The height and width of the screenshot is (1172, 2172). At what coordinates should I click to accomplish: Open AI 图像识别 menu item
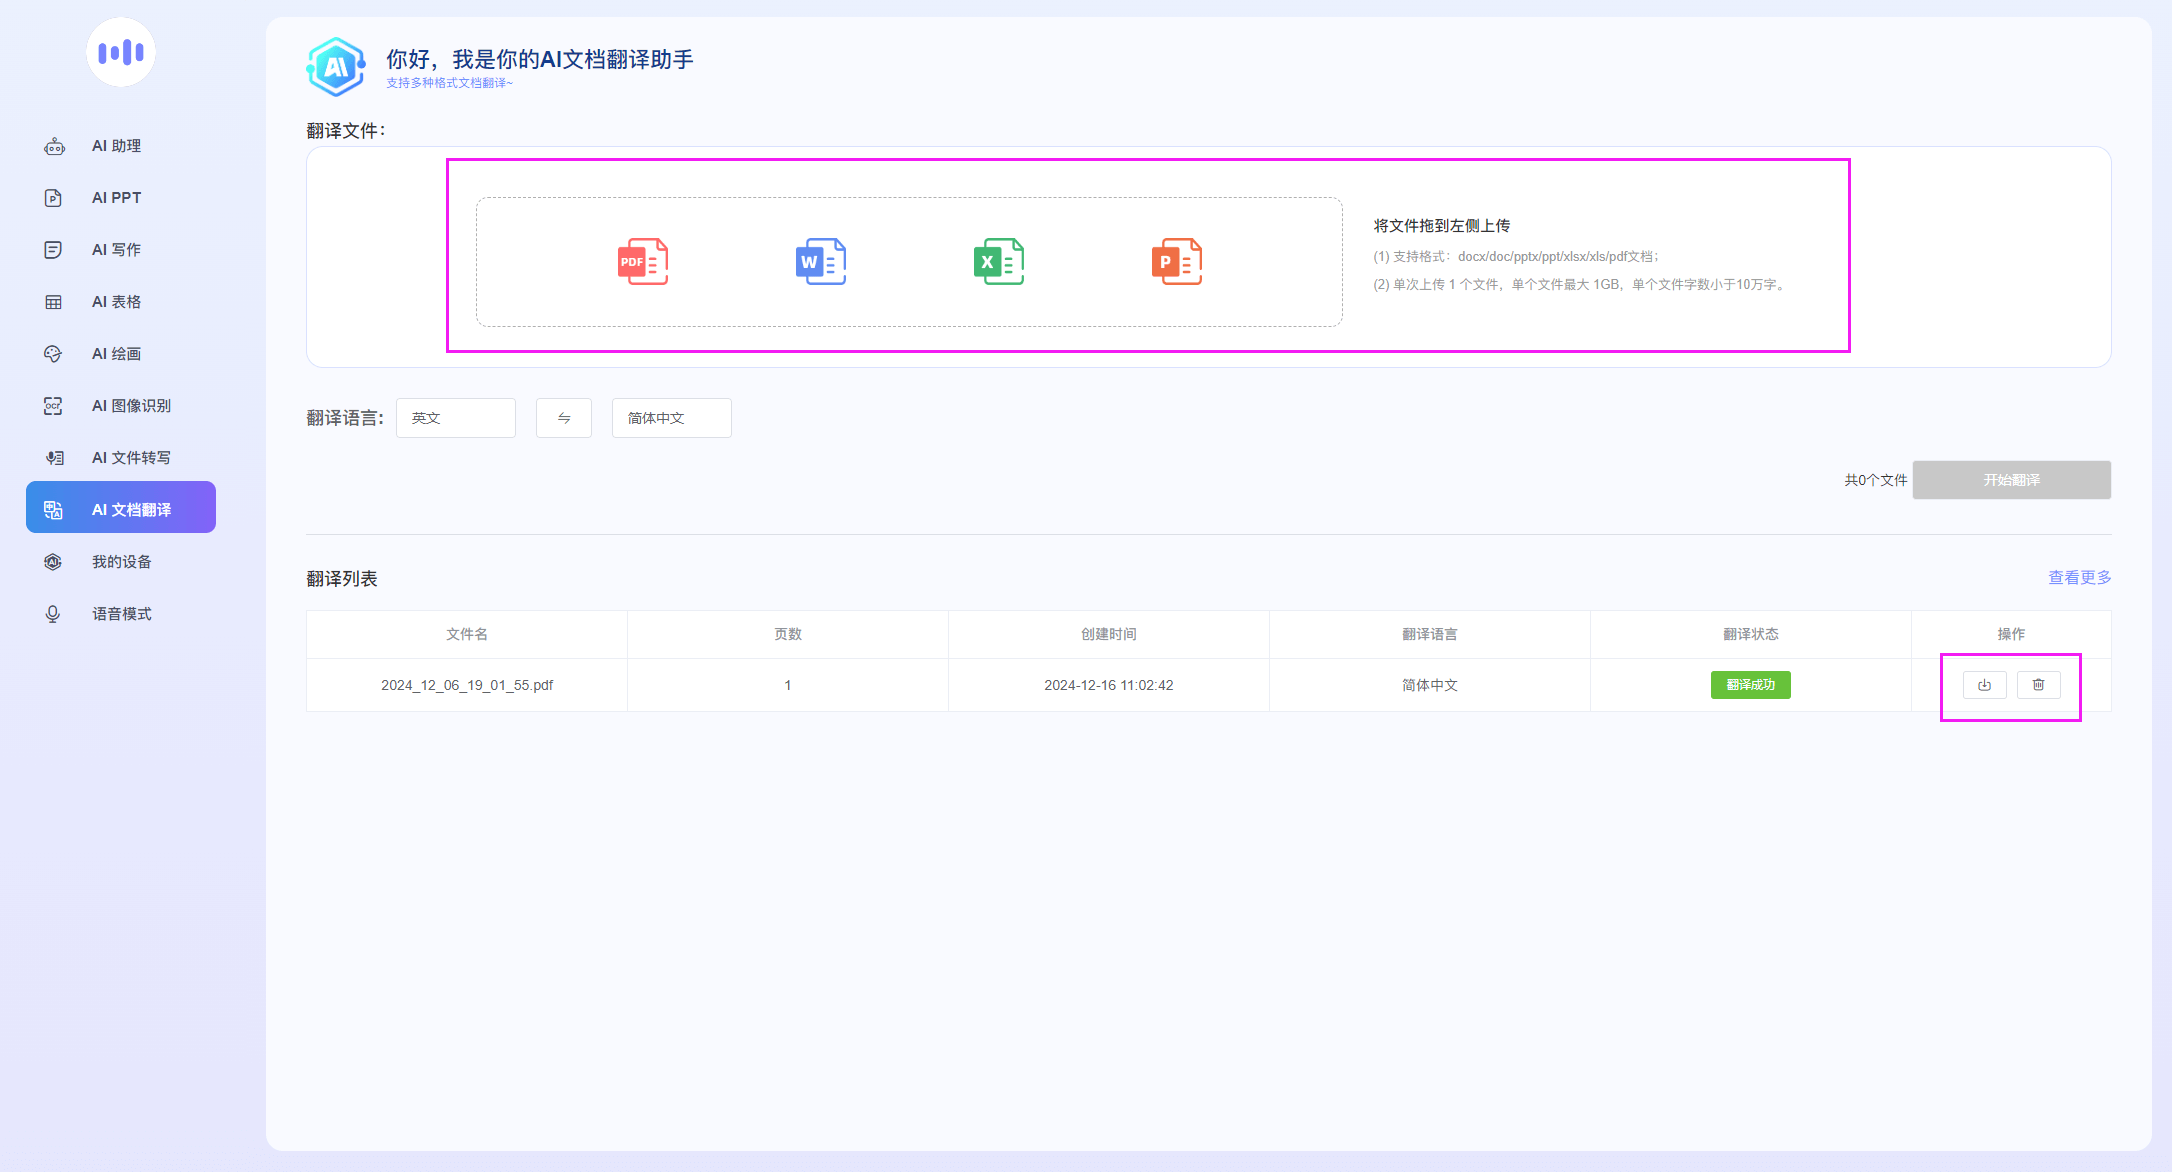(x=130, y=406)
